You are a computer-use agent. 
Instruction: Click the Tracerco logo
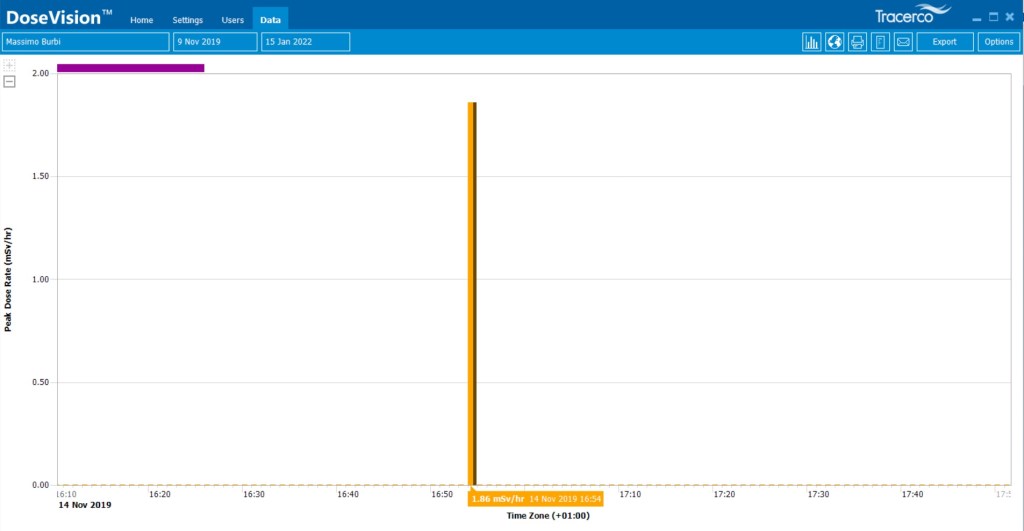click(903, 17)
